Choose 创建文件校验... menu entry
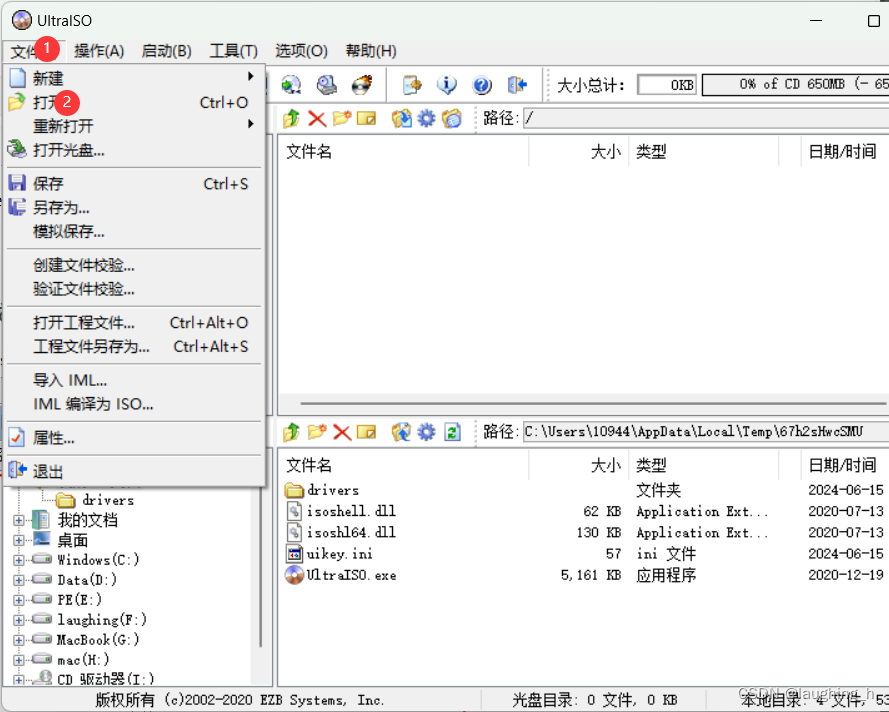 (134, 265)
